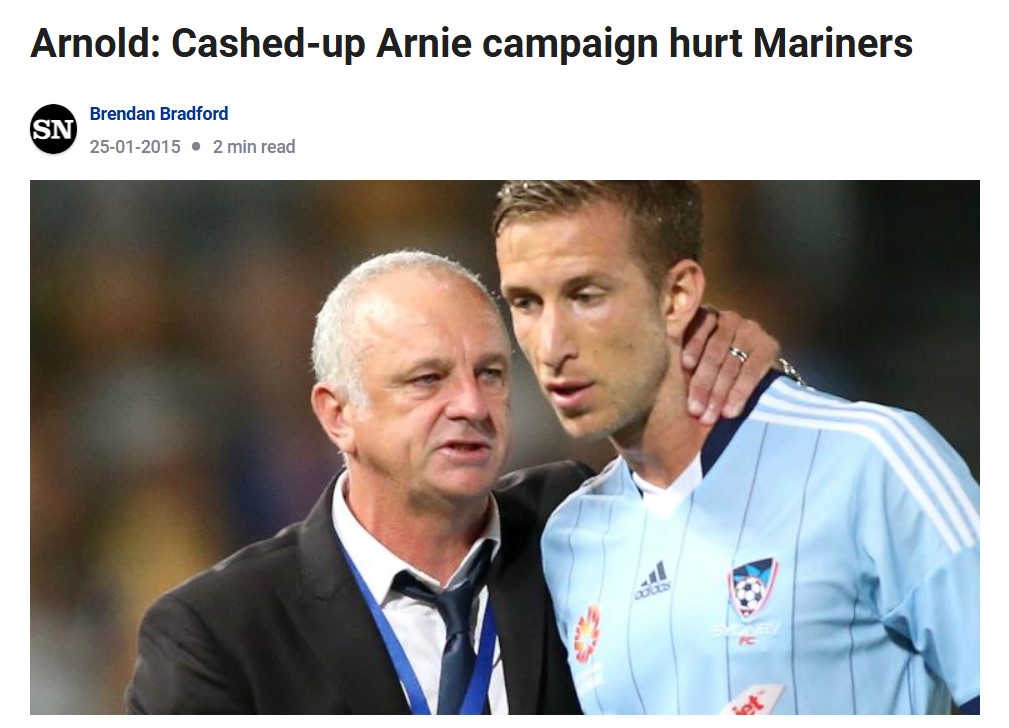Open Brendan Bradford author profile link
This screenshot has width=1009, height=728.
pos(159,114)
